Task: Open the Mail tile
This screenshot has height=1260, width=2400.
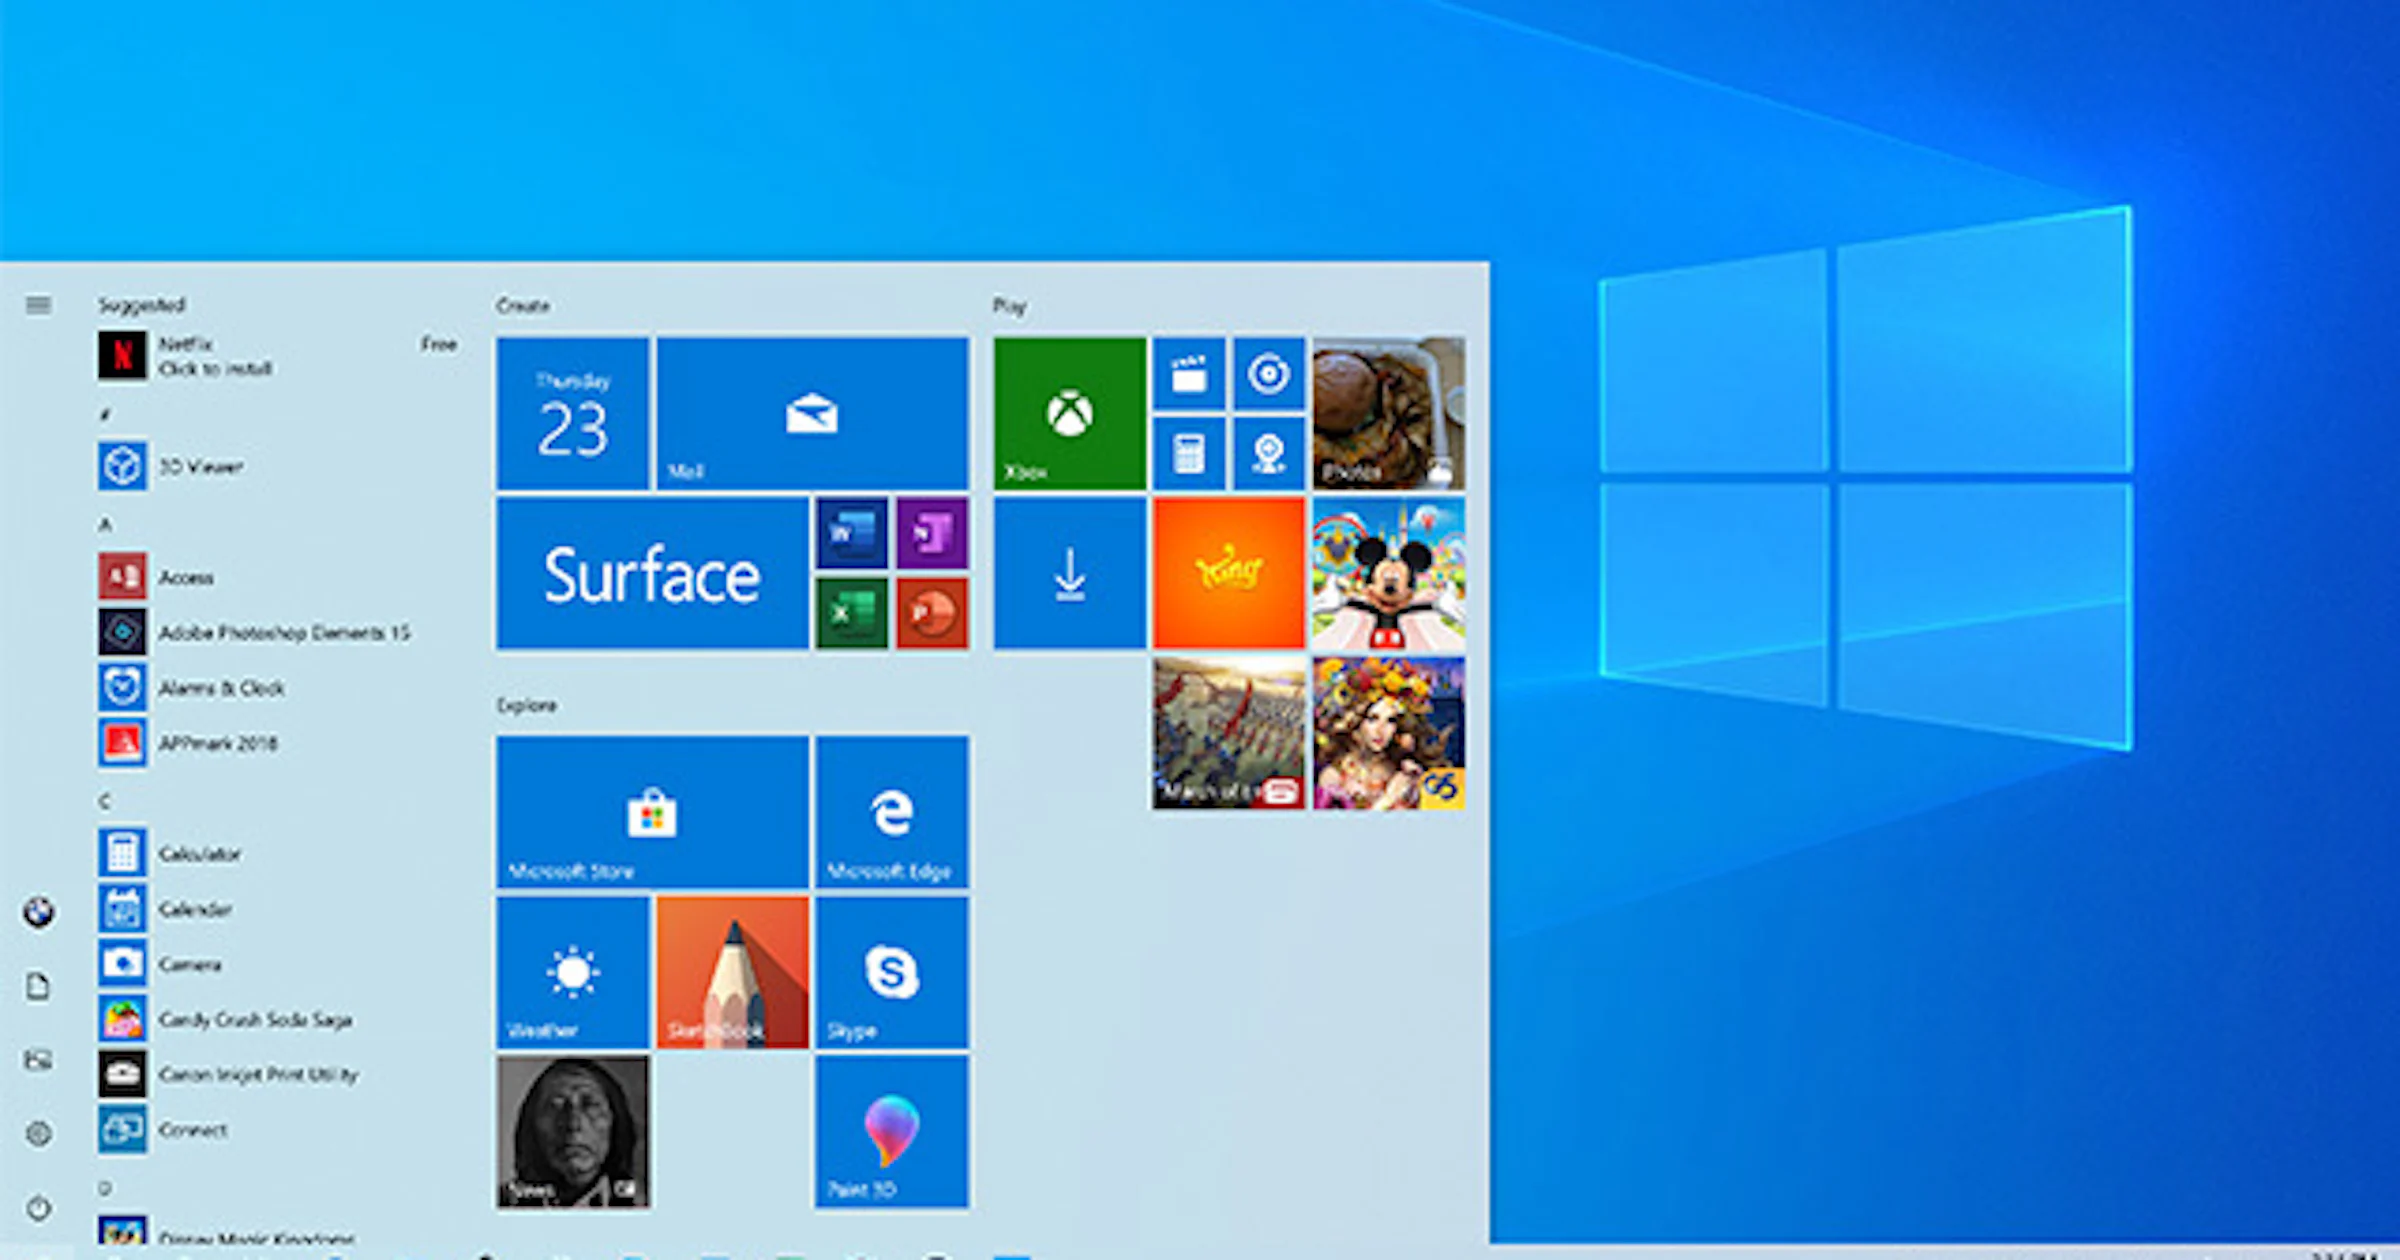Action: pyautogui.click(x=812, y=414)
